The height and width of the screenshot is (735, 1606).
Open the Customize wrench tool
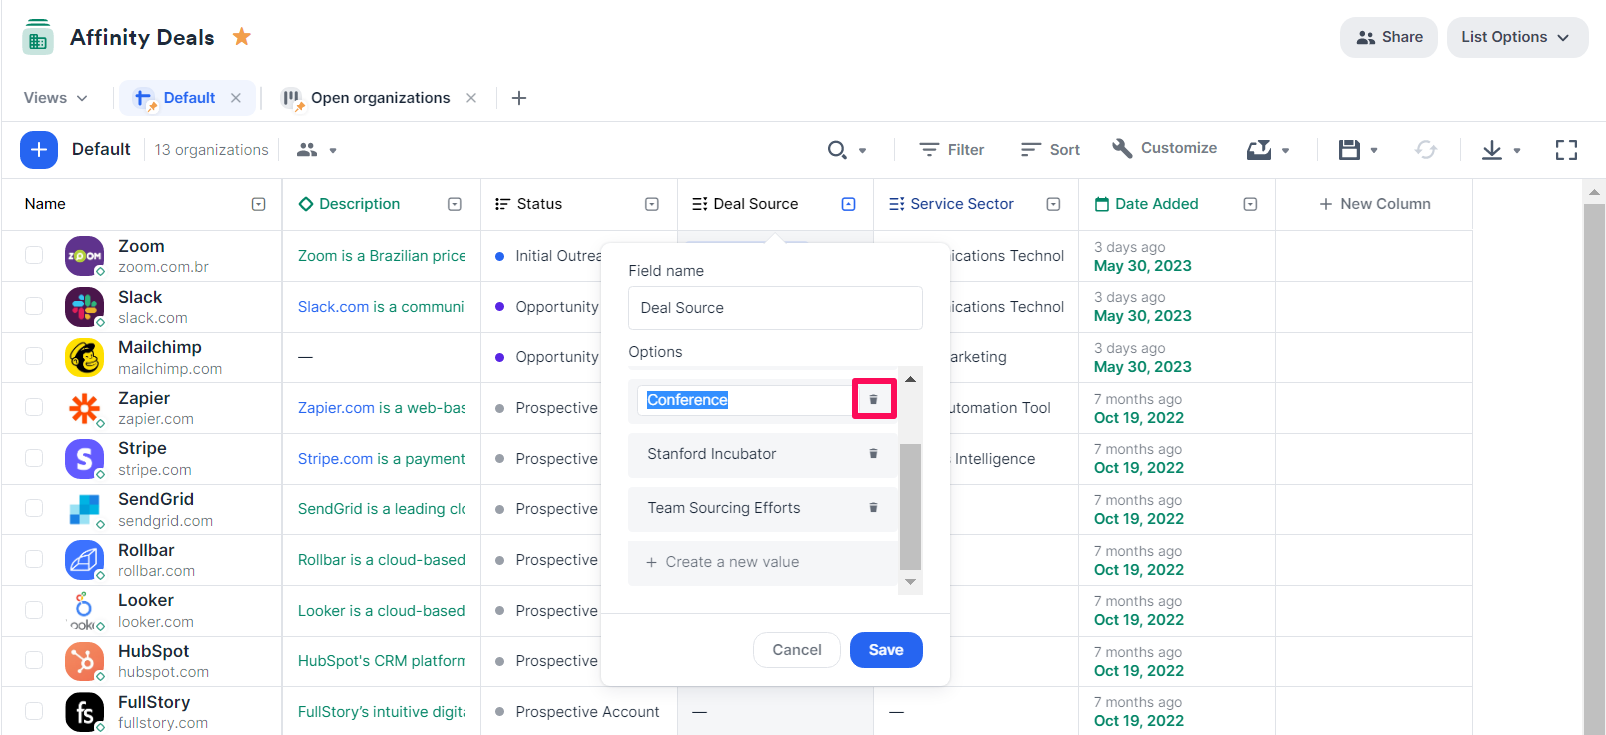pyautogui.click(x=1164, y=148)
